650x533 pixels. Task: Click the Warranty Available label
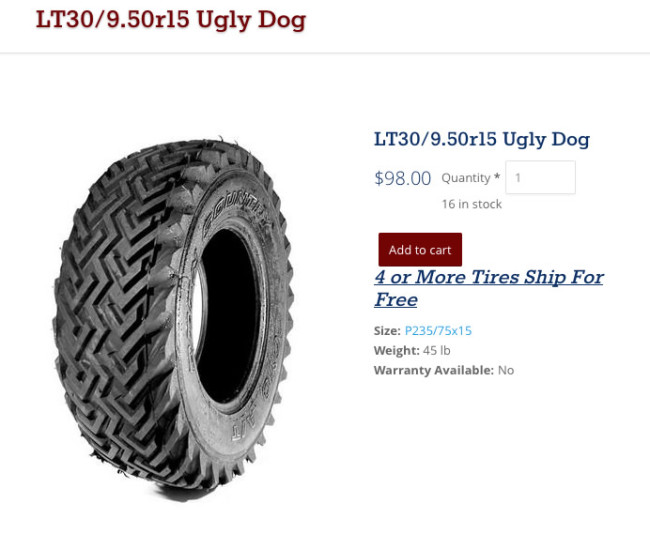pos(433,370)
